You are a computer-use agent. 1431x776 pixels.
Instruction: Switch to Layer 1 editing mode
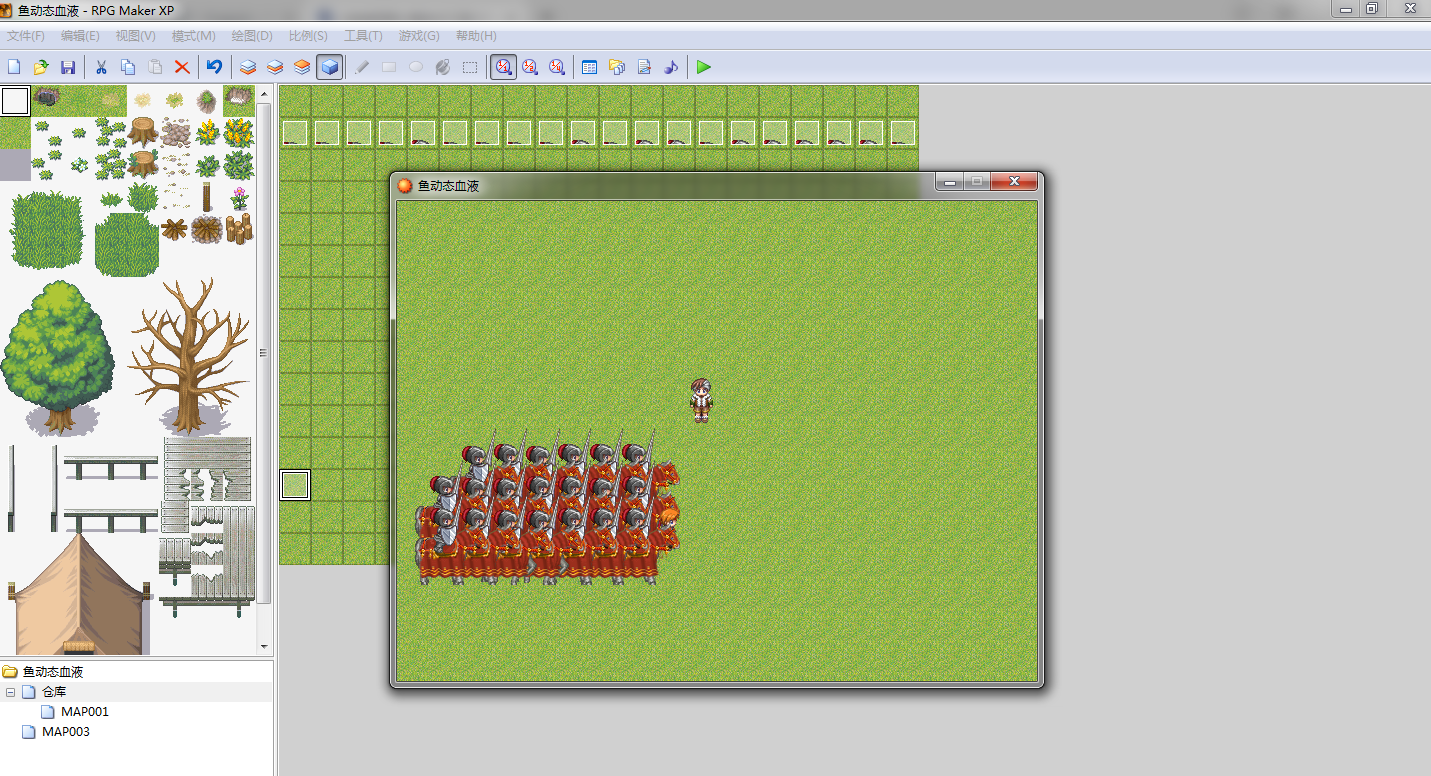(x=248, y=67)
